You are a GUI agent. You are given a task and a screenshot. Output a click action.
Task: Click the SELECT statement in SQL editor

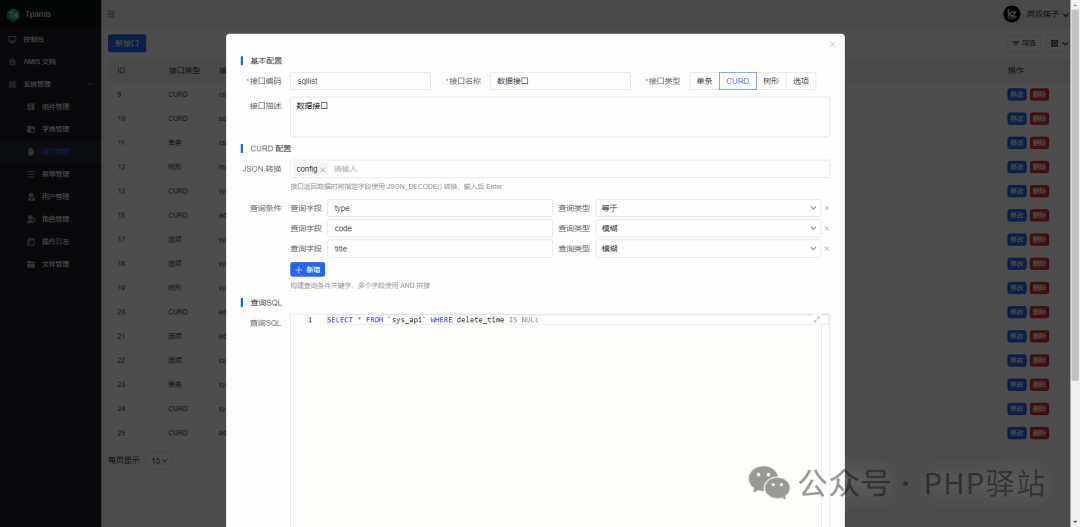433,320
